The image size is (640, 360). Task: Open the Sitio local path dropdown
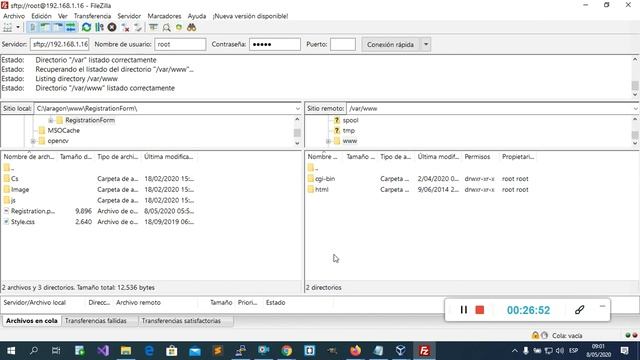[298, 109]
